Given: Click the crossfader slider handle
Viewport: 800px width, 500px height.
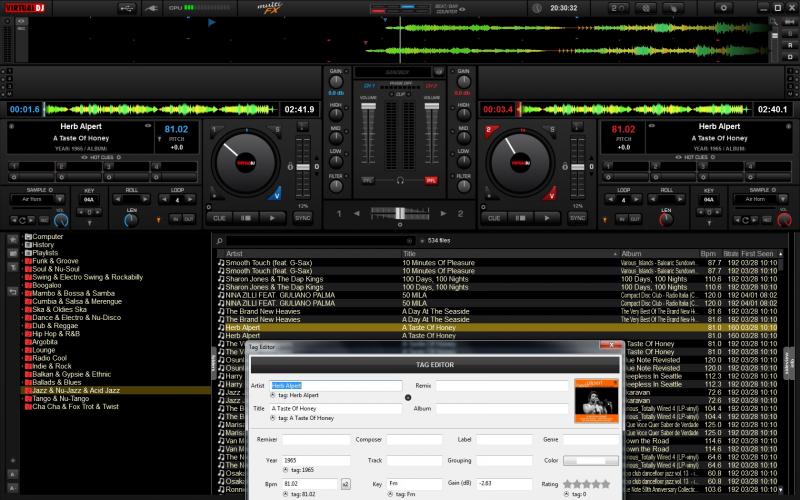Looking at the screenshot, I should point(400,213).
